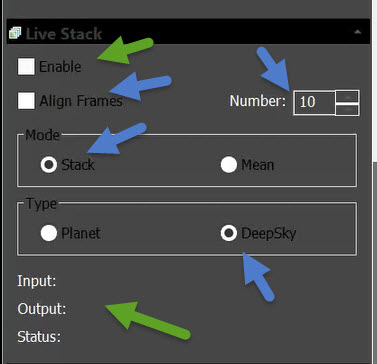Tick the Align Frames checkbox
This screenshot has height=364, width=377.
26,101
